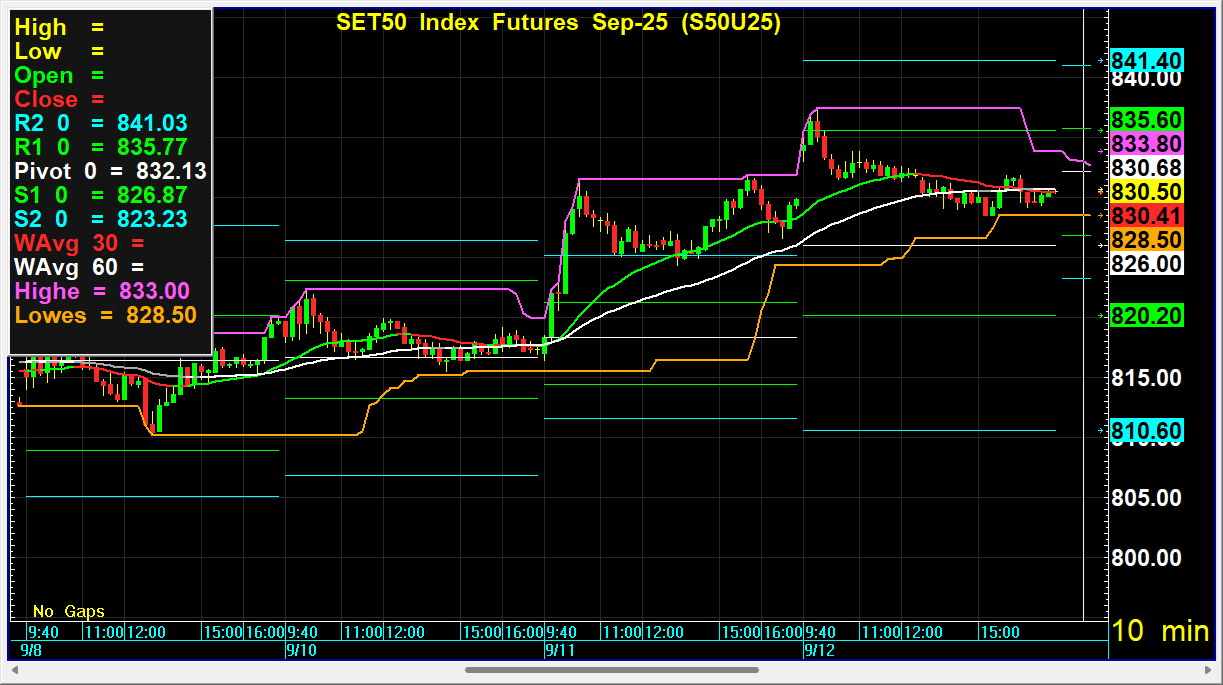This screenshot has width=1223, height=685.
Task: Select the Low row in the legend
Action: pyautogui.click(x=59, y=51)
